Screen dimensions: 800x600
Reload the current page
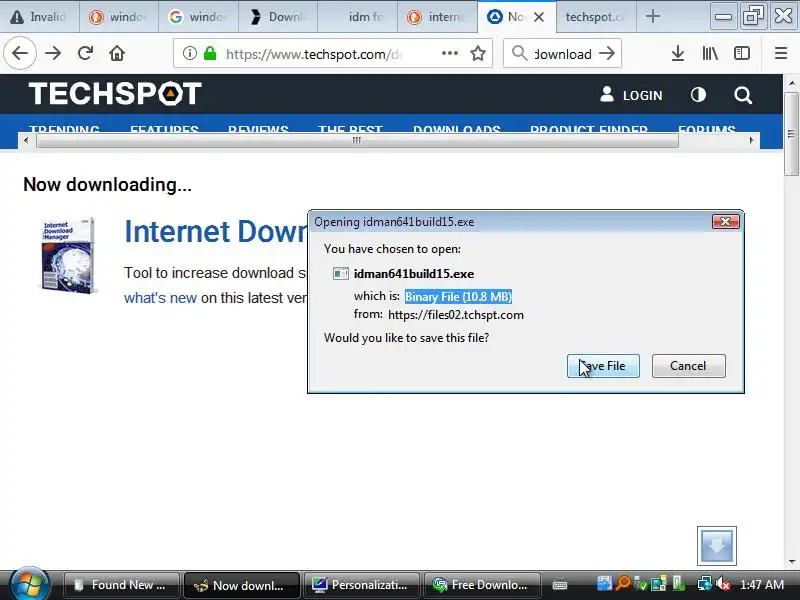[x=85, y=53]
